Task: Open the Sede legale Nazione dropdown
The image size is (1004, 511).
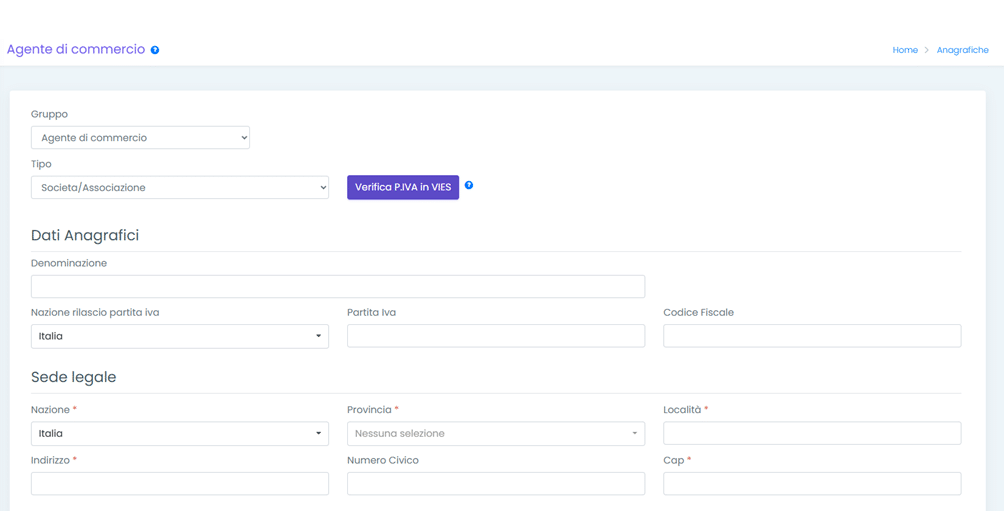Action: click(x=180, y=434)
